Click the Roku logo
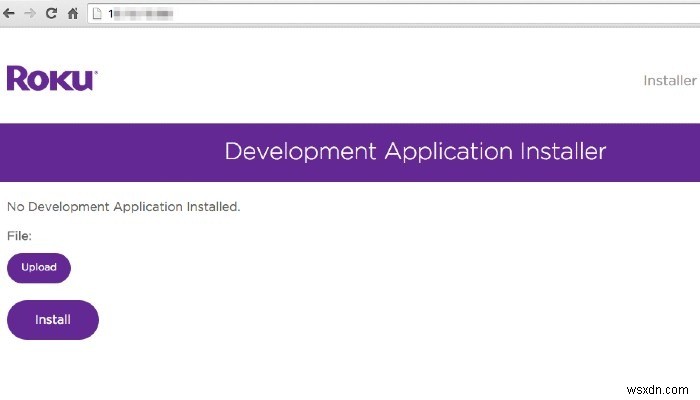The image size is (700, 400). [x=52, y=79]
